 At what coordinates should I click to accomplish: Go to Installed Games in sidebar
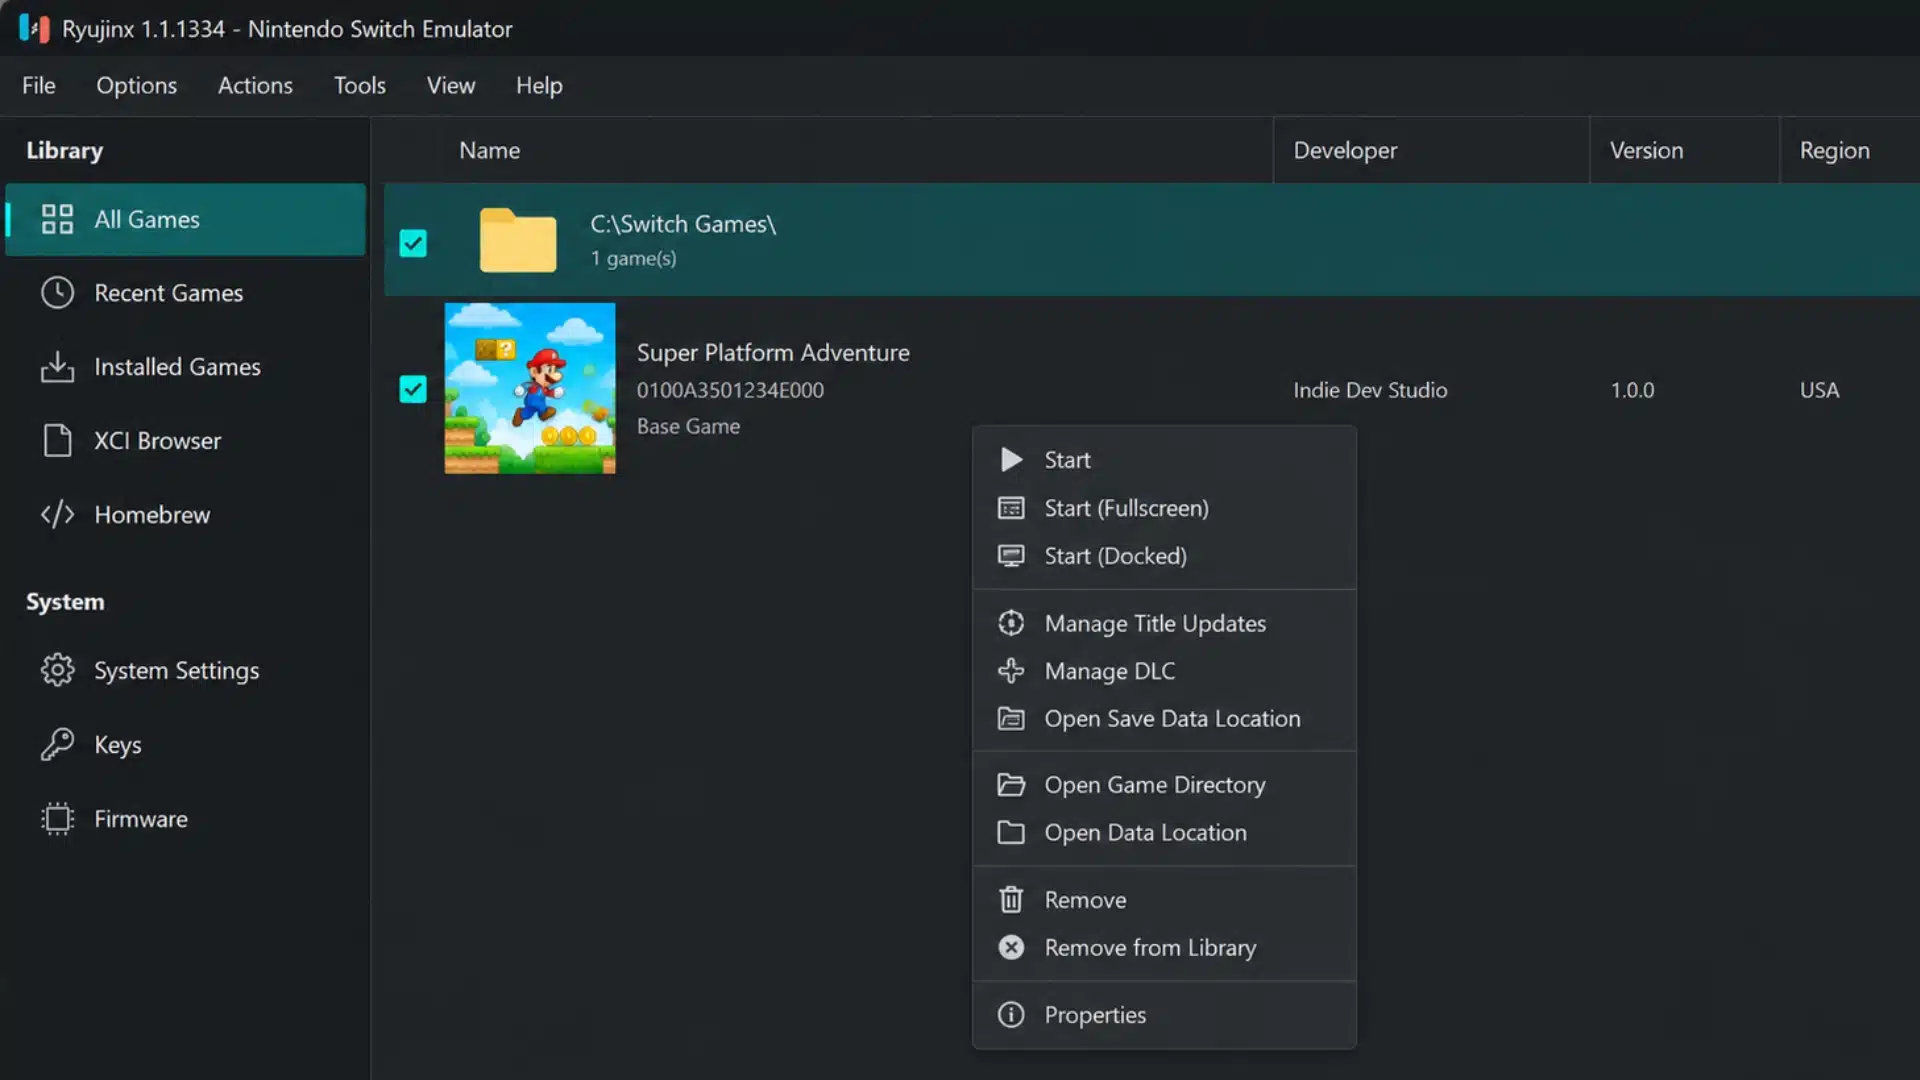(x=185, y=367)
